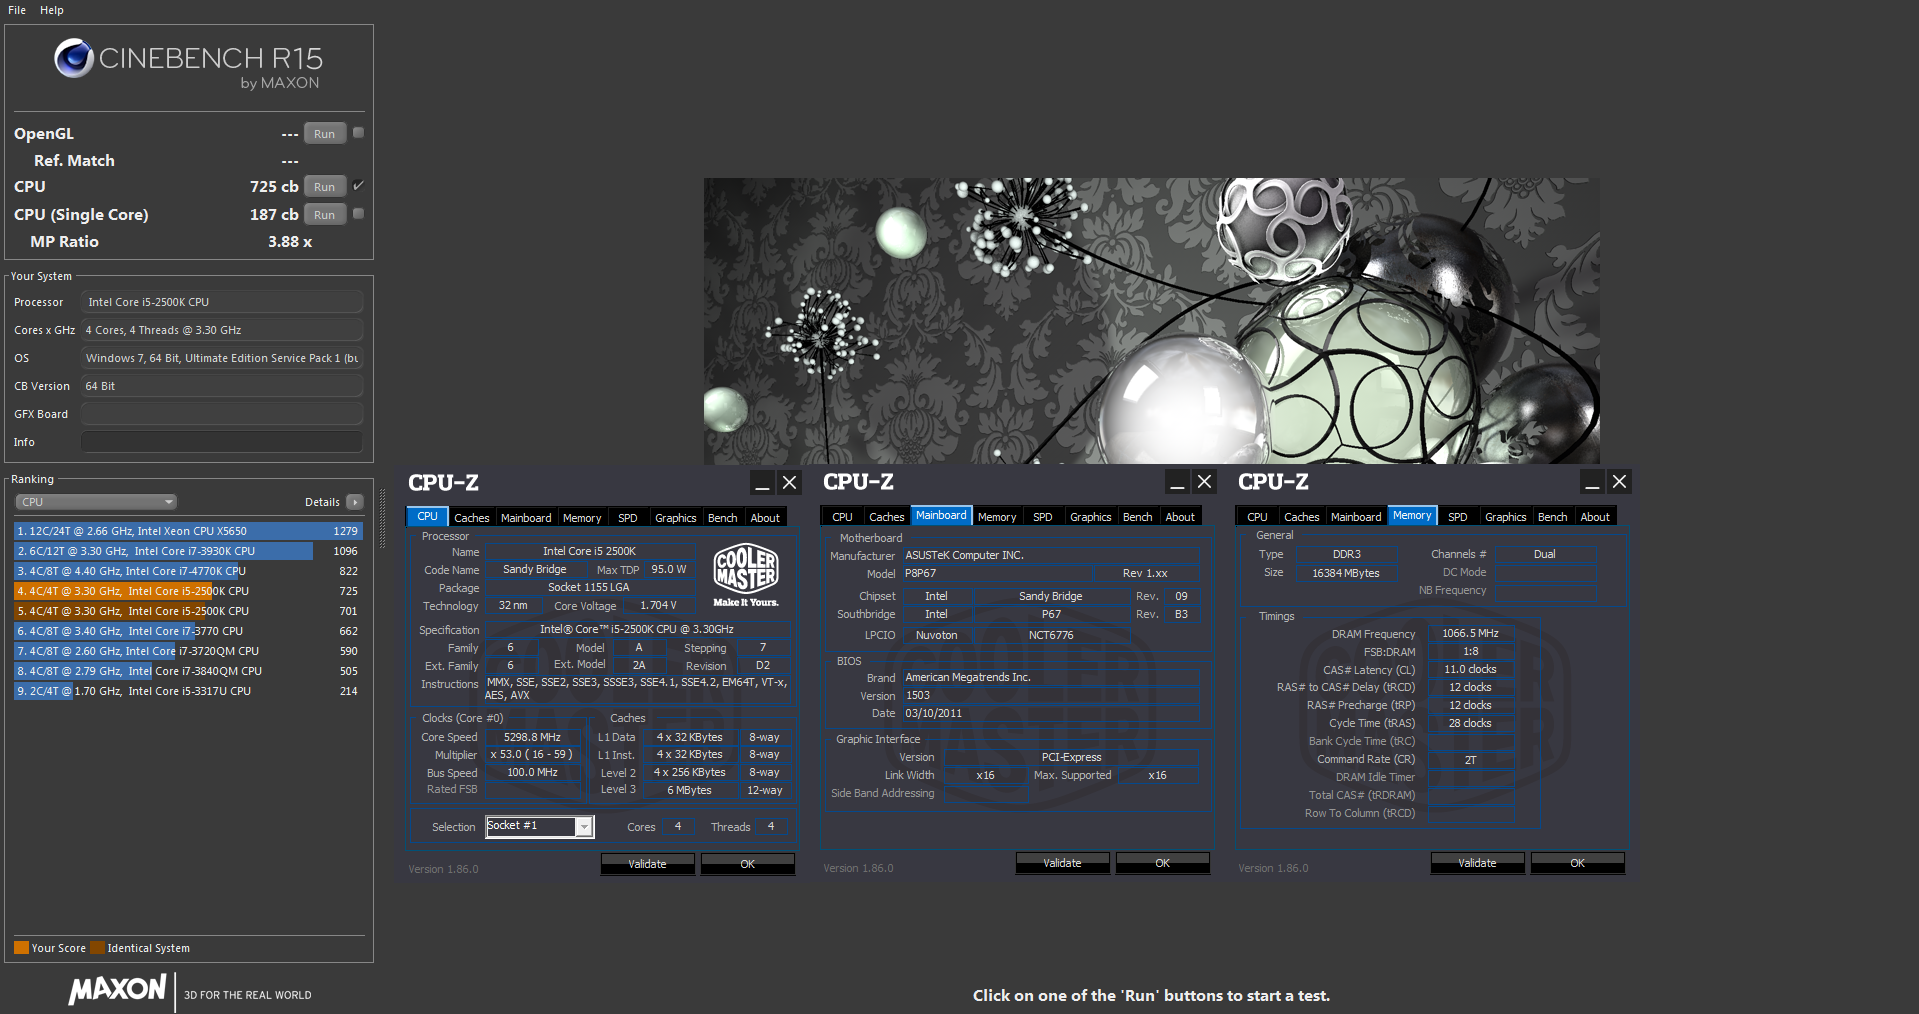Click the MAXON logo at bottom left
The height and width of the screenshot is (1014, 1919).
tap(117, 989)
